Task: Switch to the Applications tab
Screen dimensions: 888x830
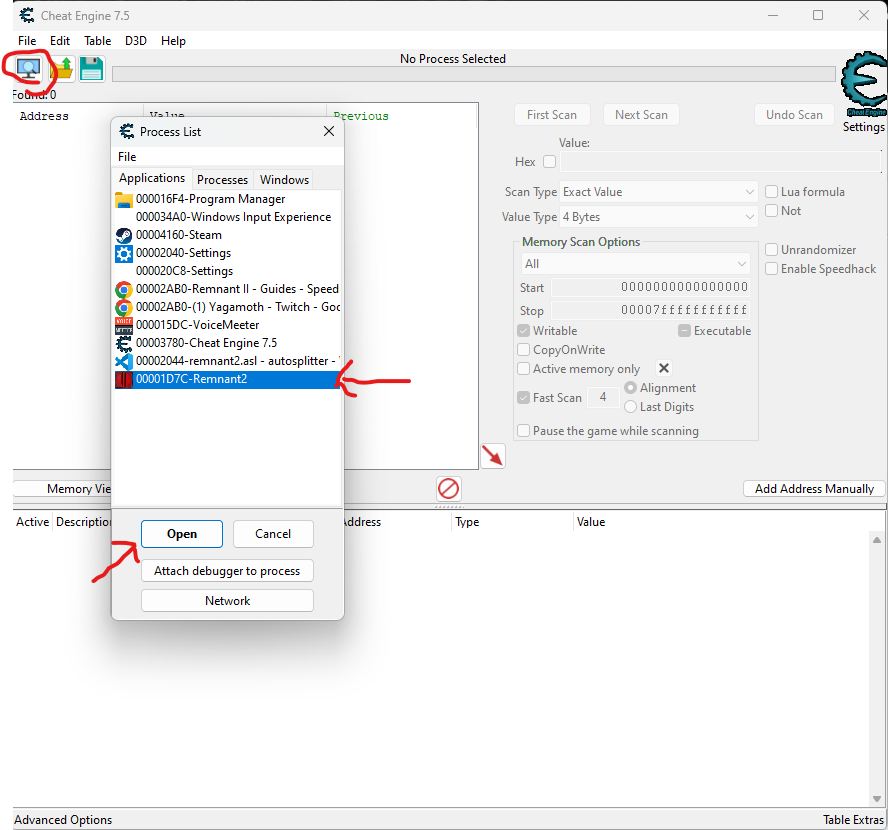Action: [152, 178]
